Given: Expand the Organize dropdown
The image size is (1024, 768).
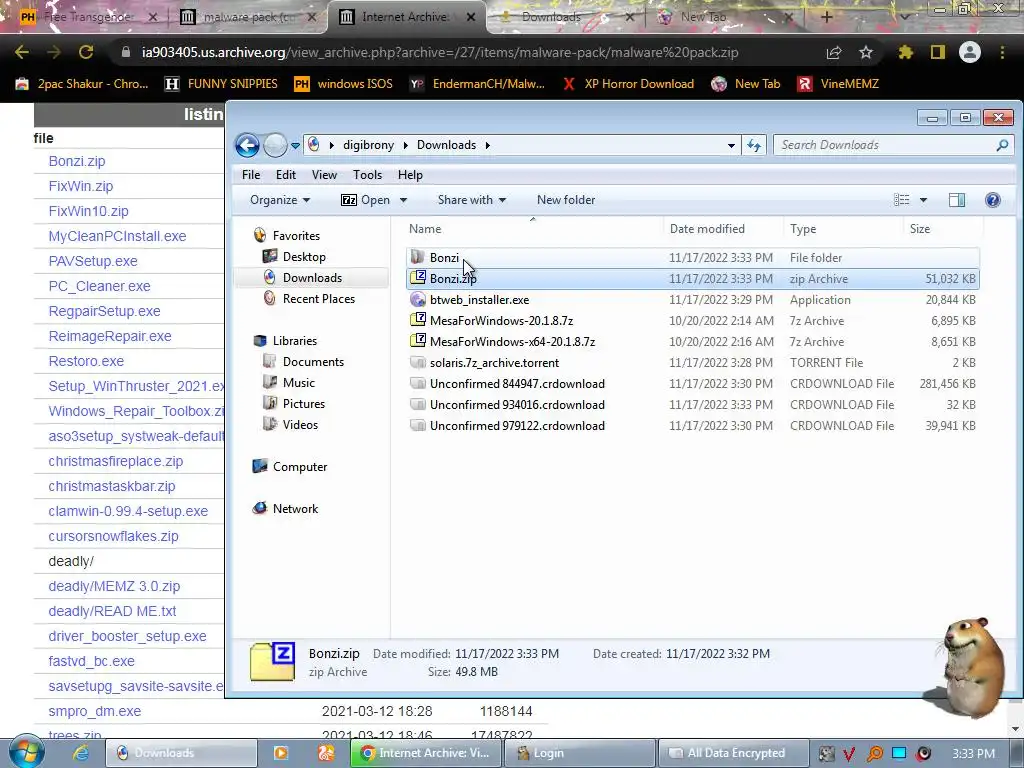Looking at the screenshot, I should click(280, 200).
